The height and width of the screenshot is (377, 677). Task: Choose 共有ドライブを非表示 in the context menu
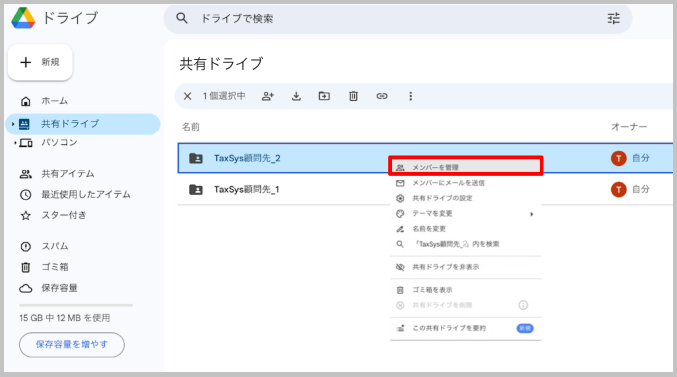point(465,267)
